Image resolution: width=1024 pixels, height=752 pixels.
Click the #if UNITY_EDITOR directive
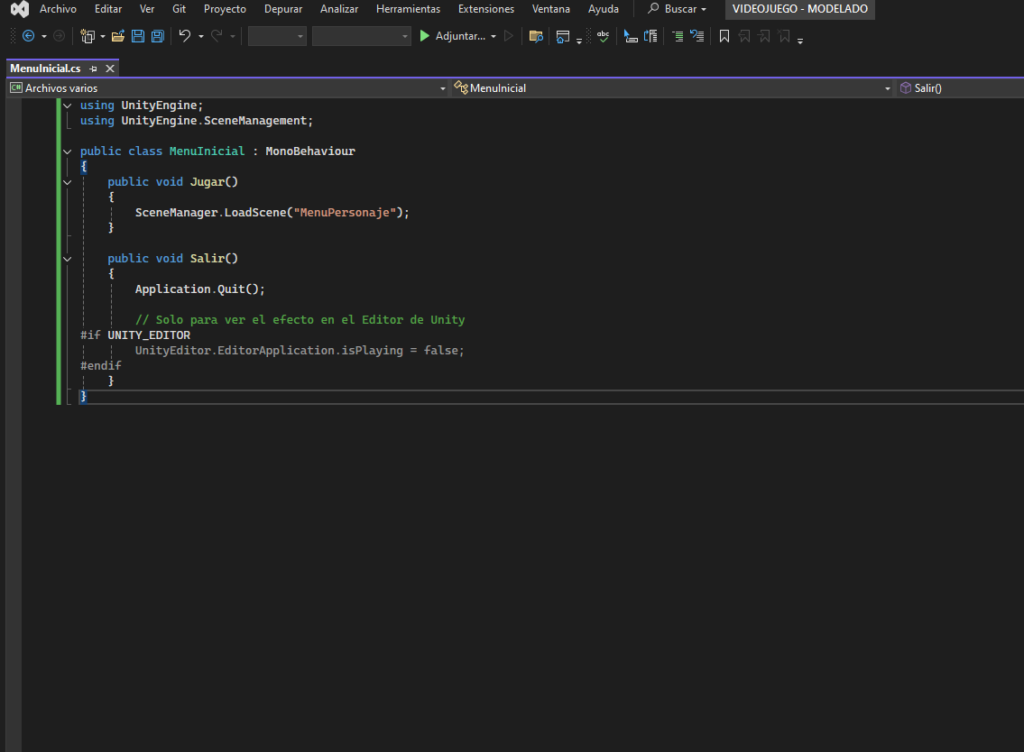[135, 336]
